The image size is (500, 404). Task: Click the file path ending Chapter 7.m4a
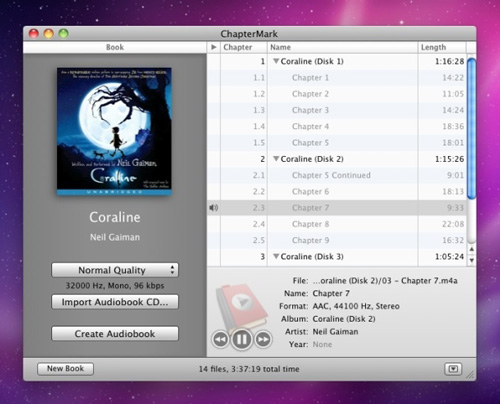385,281
